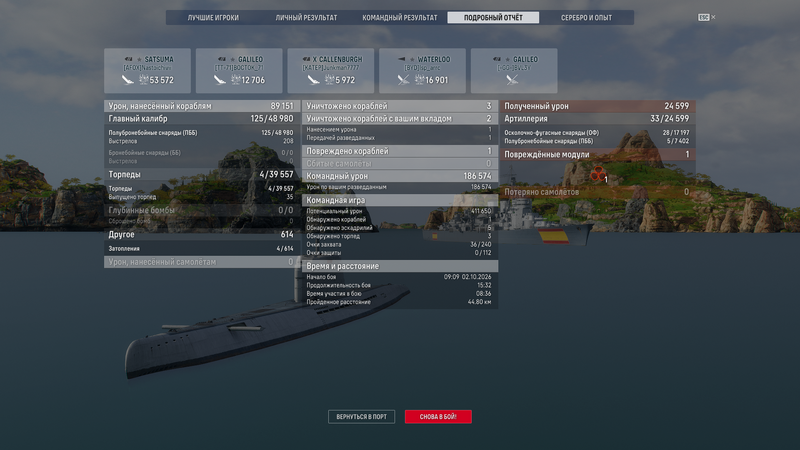Click the Передачей разведданных row
The height and width of the screenshot is (450, 800).
(400, 138)
